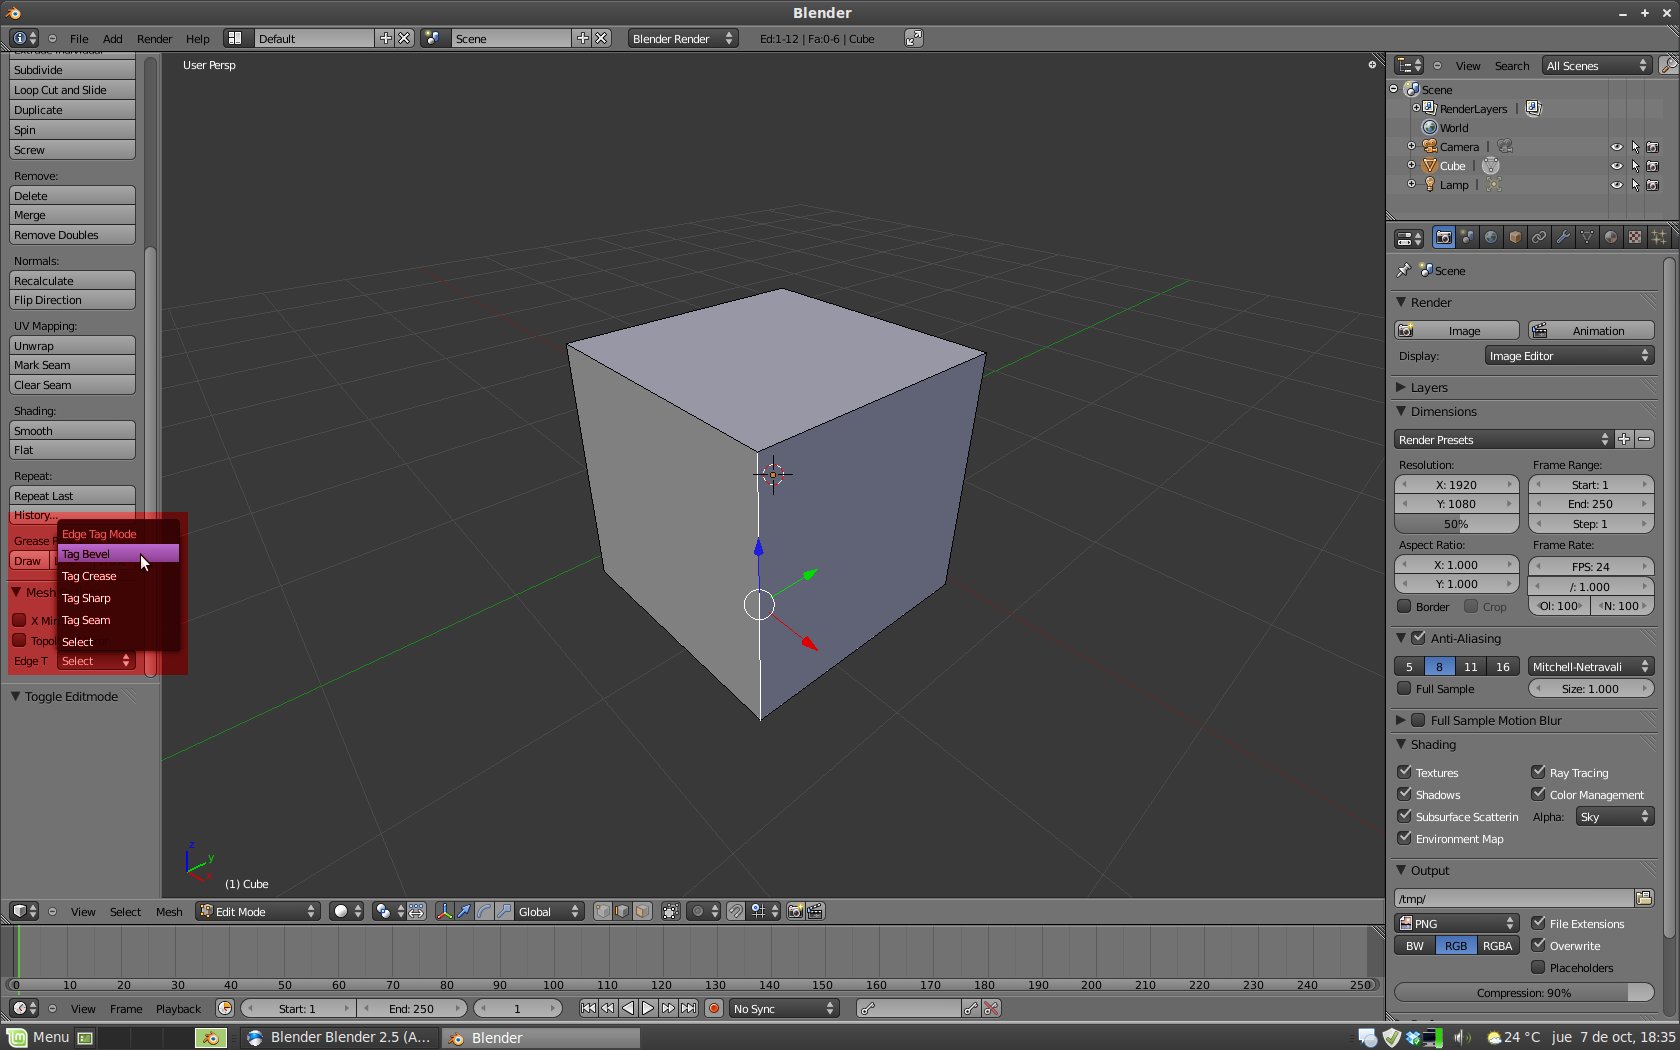Open the Particles sparkle tab
This screenshot has height=1050, width=1680.
point(1659,237)
